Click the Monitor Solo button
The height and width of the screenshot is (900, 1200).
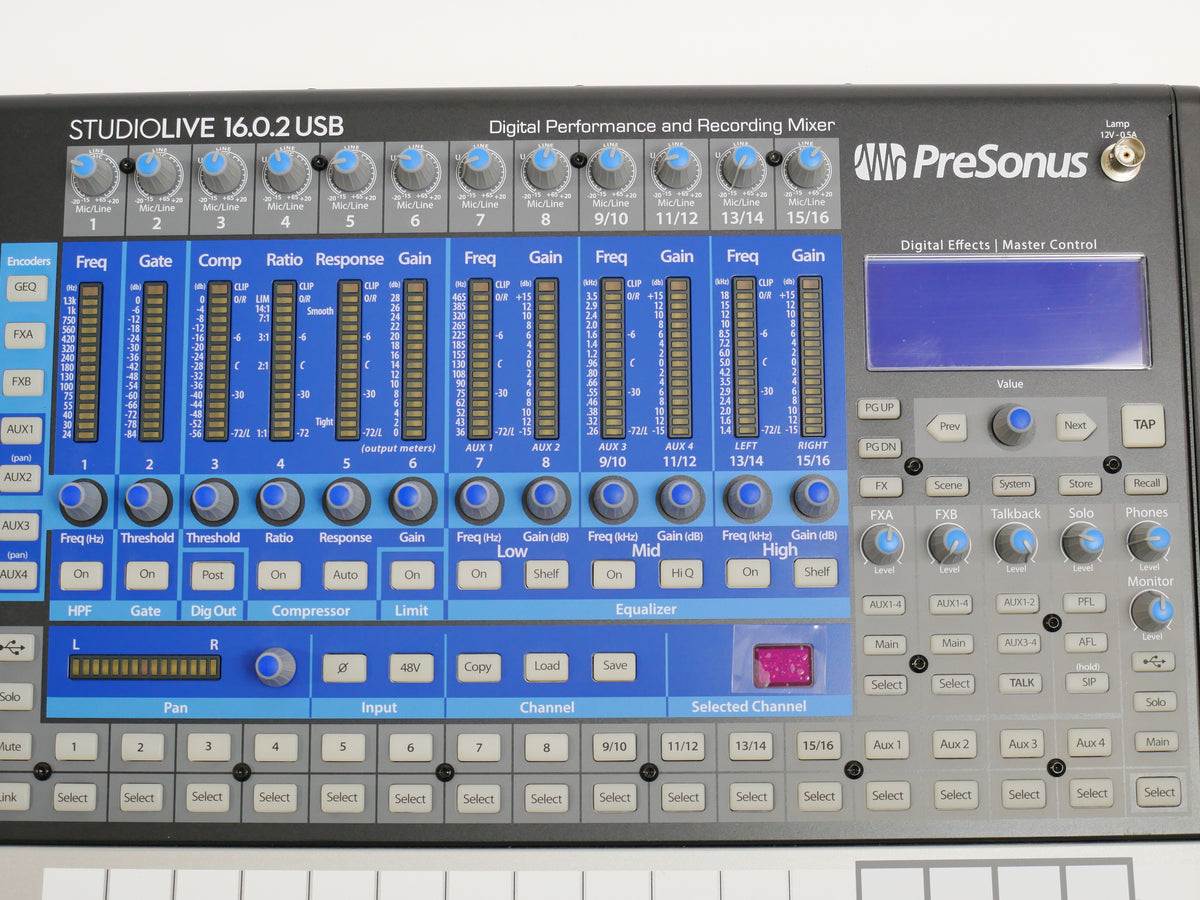[1155, 701]
